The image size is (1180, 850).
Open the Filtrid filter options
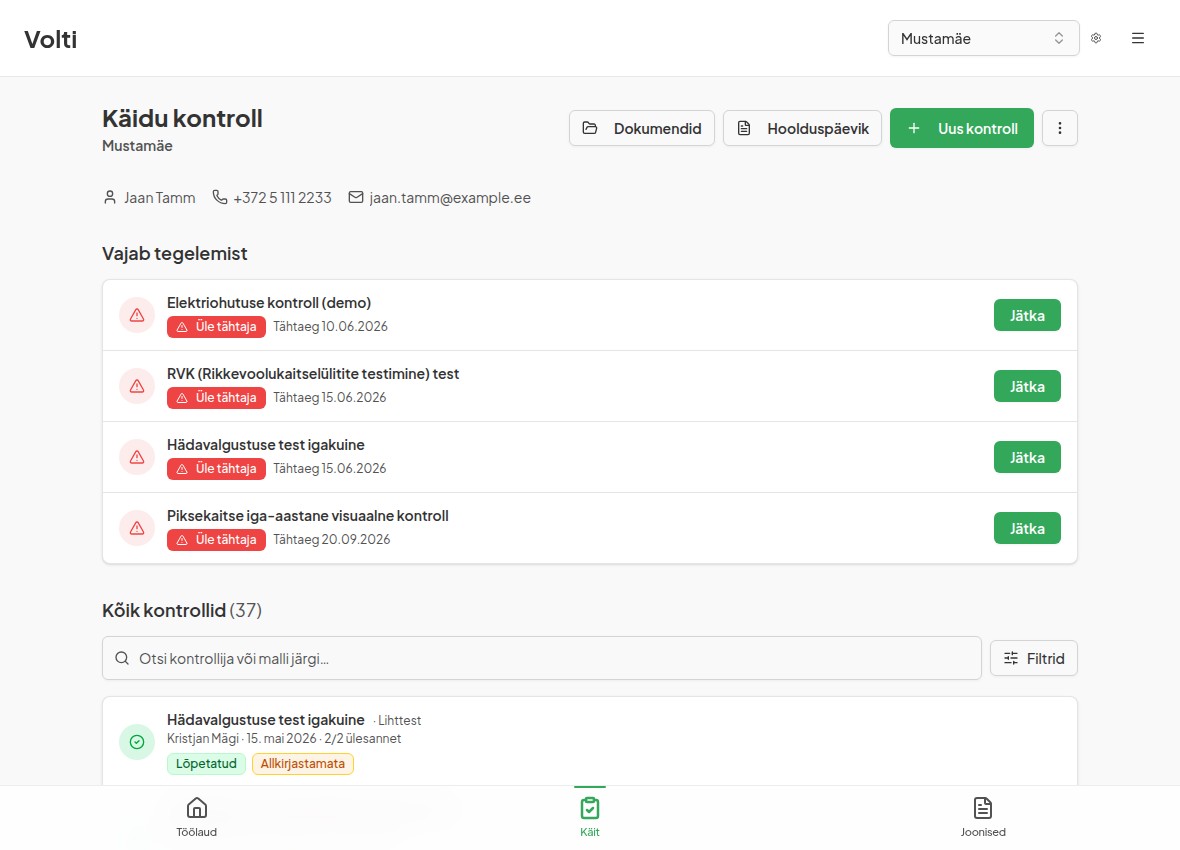click(x=1033, y=659)
